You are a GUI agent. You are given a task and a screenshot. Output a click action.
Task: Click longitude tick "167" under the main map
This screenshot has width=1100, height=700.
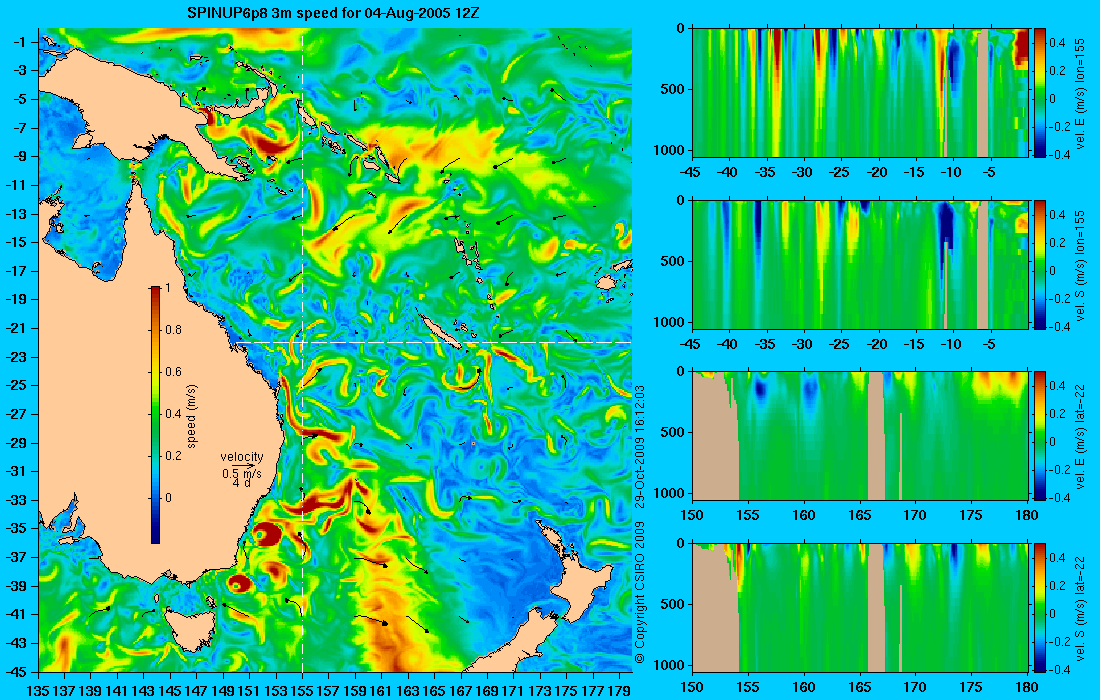pos(461,690)
